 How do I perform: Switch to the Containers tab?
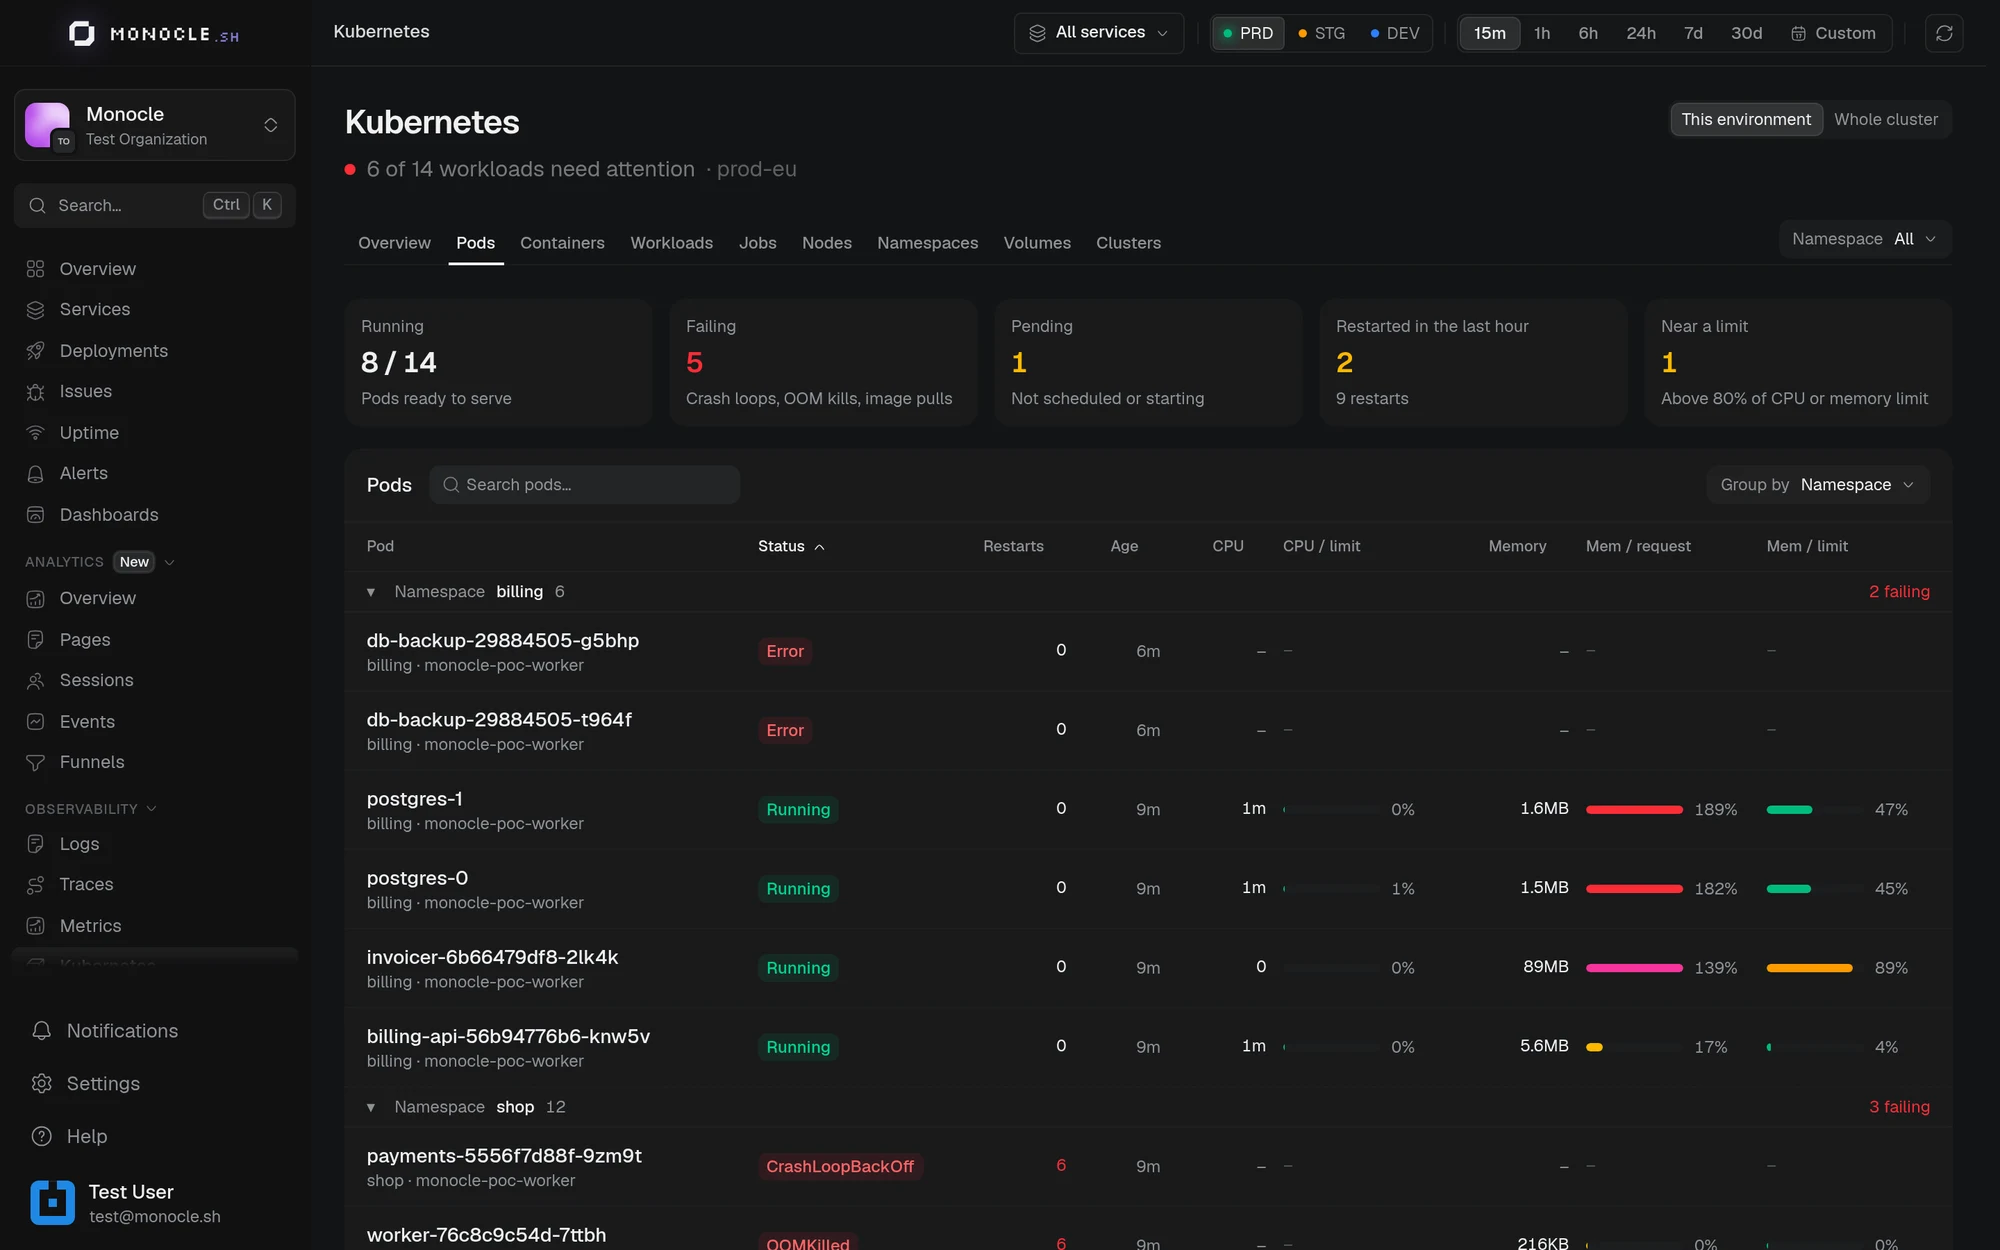[562, 243]
